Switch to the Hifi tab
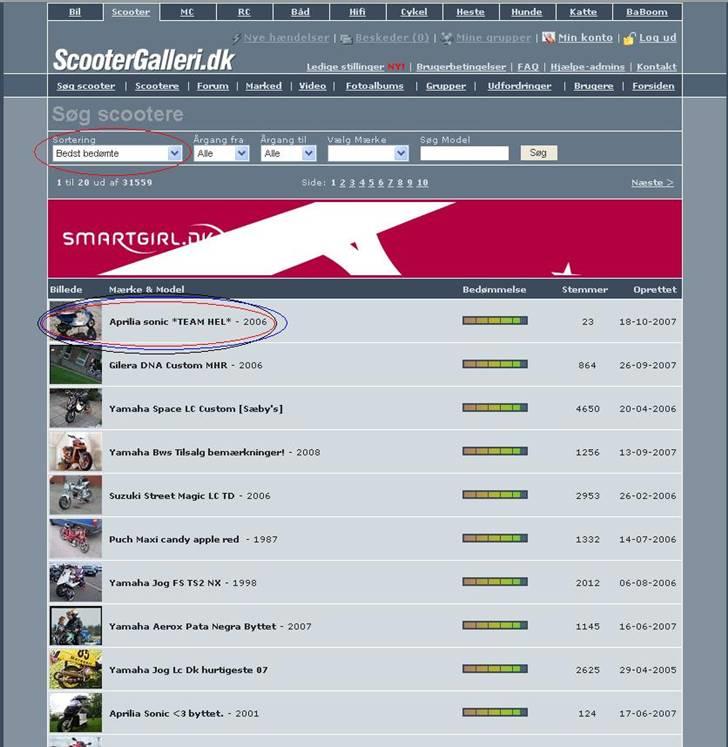The width and height of the screenshot is (728, 747). (x=356, y=12)
